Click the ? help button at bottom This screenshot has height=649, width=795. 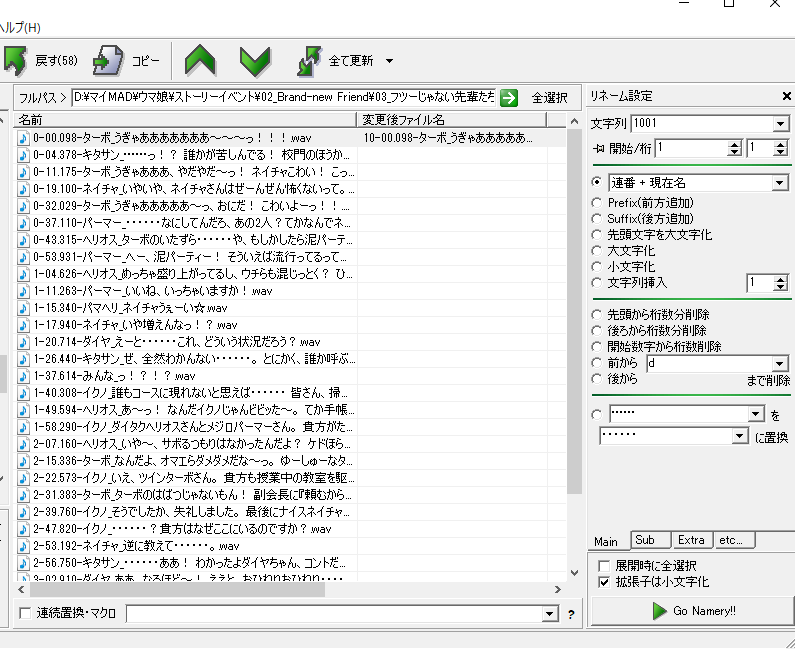[571, 615]
